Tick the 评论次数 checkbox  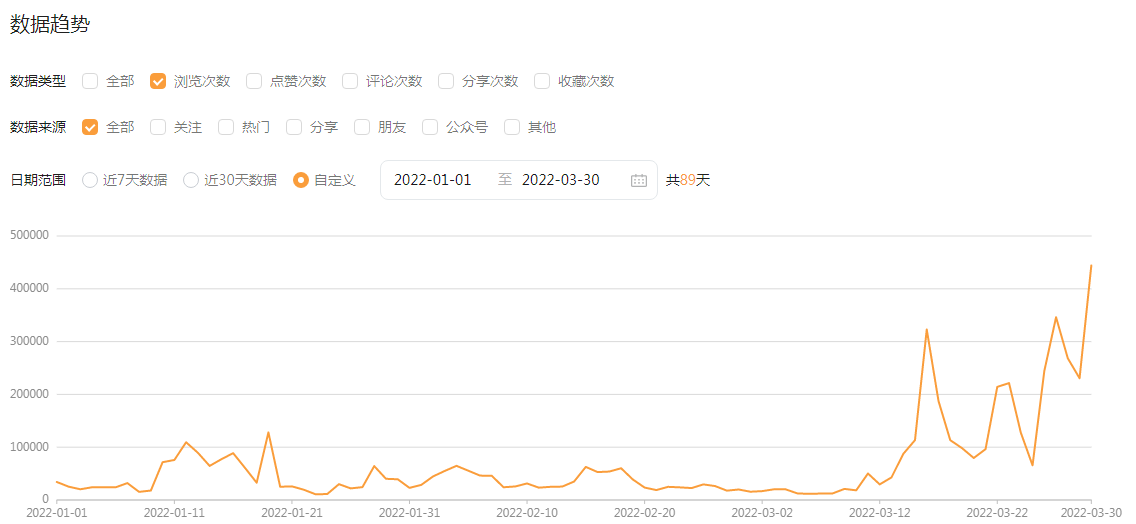click(350, 81)
